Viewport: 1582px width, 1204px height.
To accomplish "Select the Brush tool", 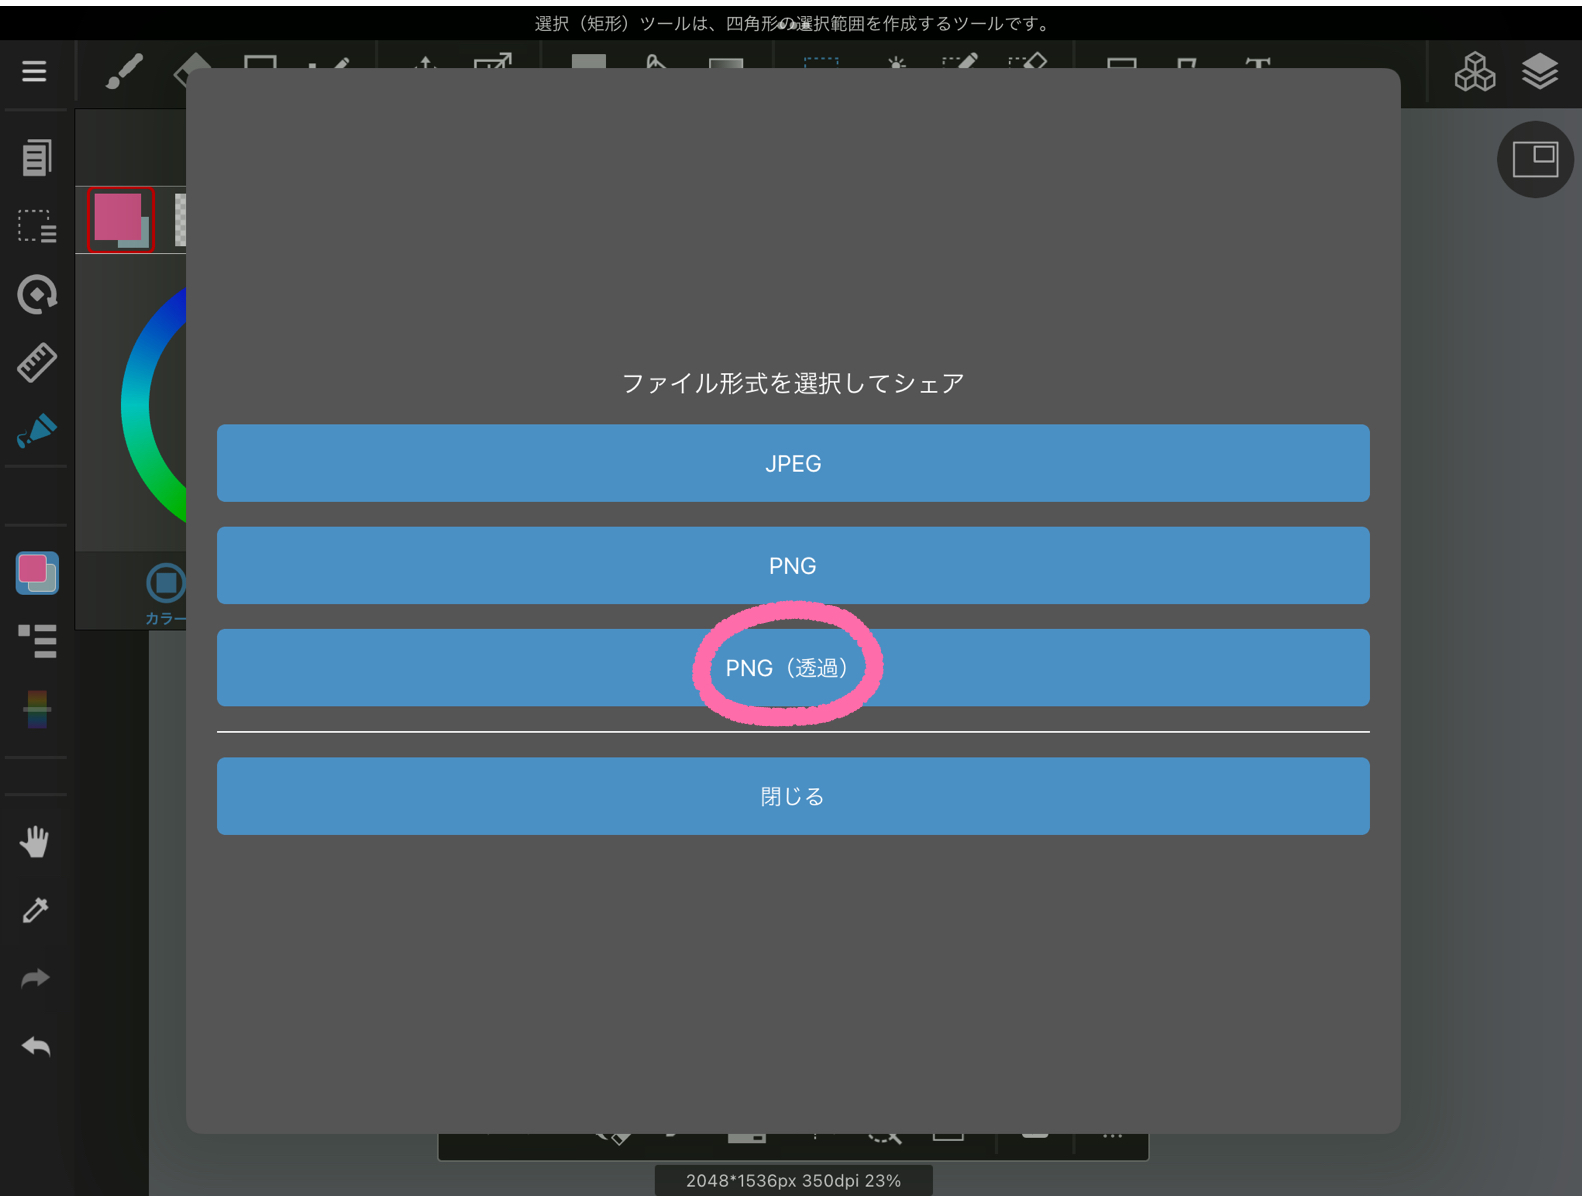I will coord(124,71).
